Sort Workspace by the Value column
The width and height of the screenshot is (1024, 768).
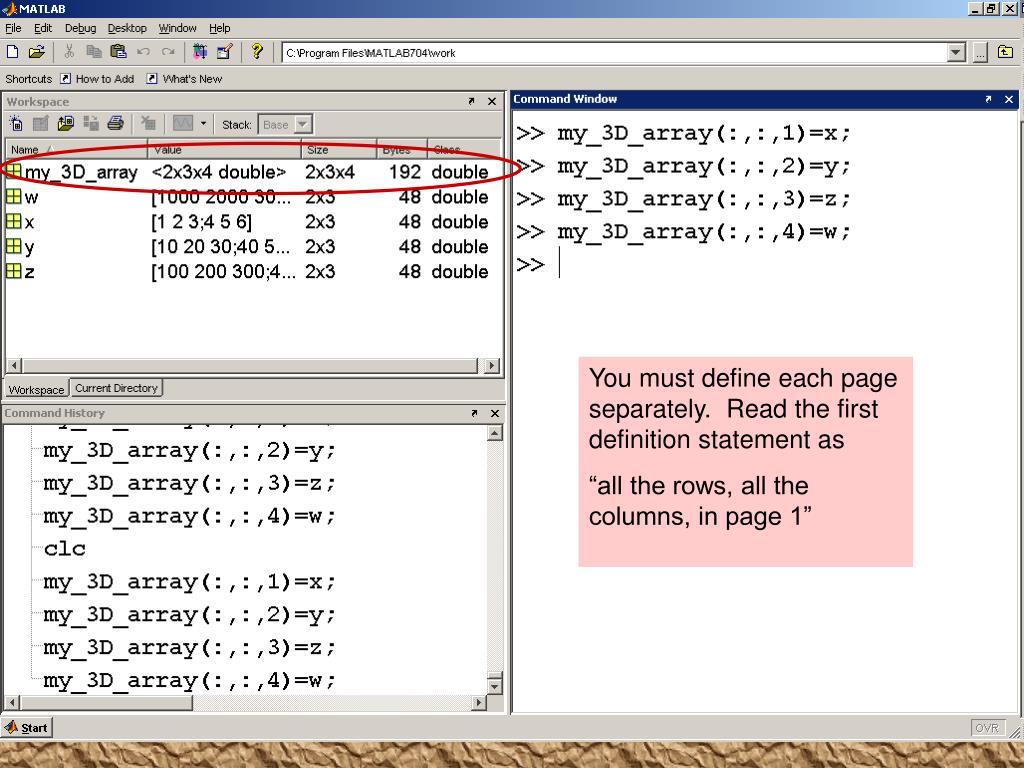pyautogui.click(x=224, y=150)
